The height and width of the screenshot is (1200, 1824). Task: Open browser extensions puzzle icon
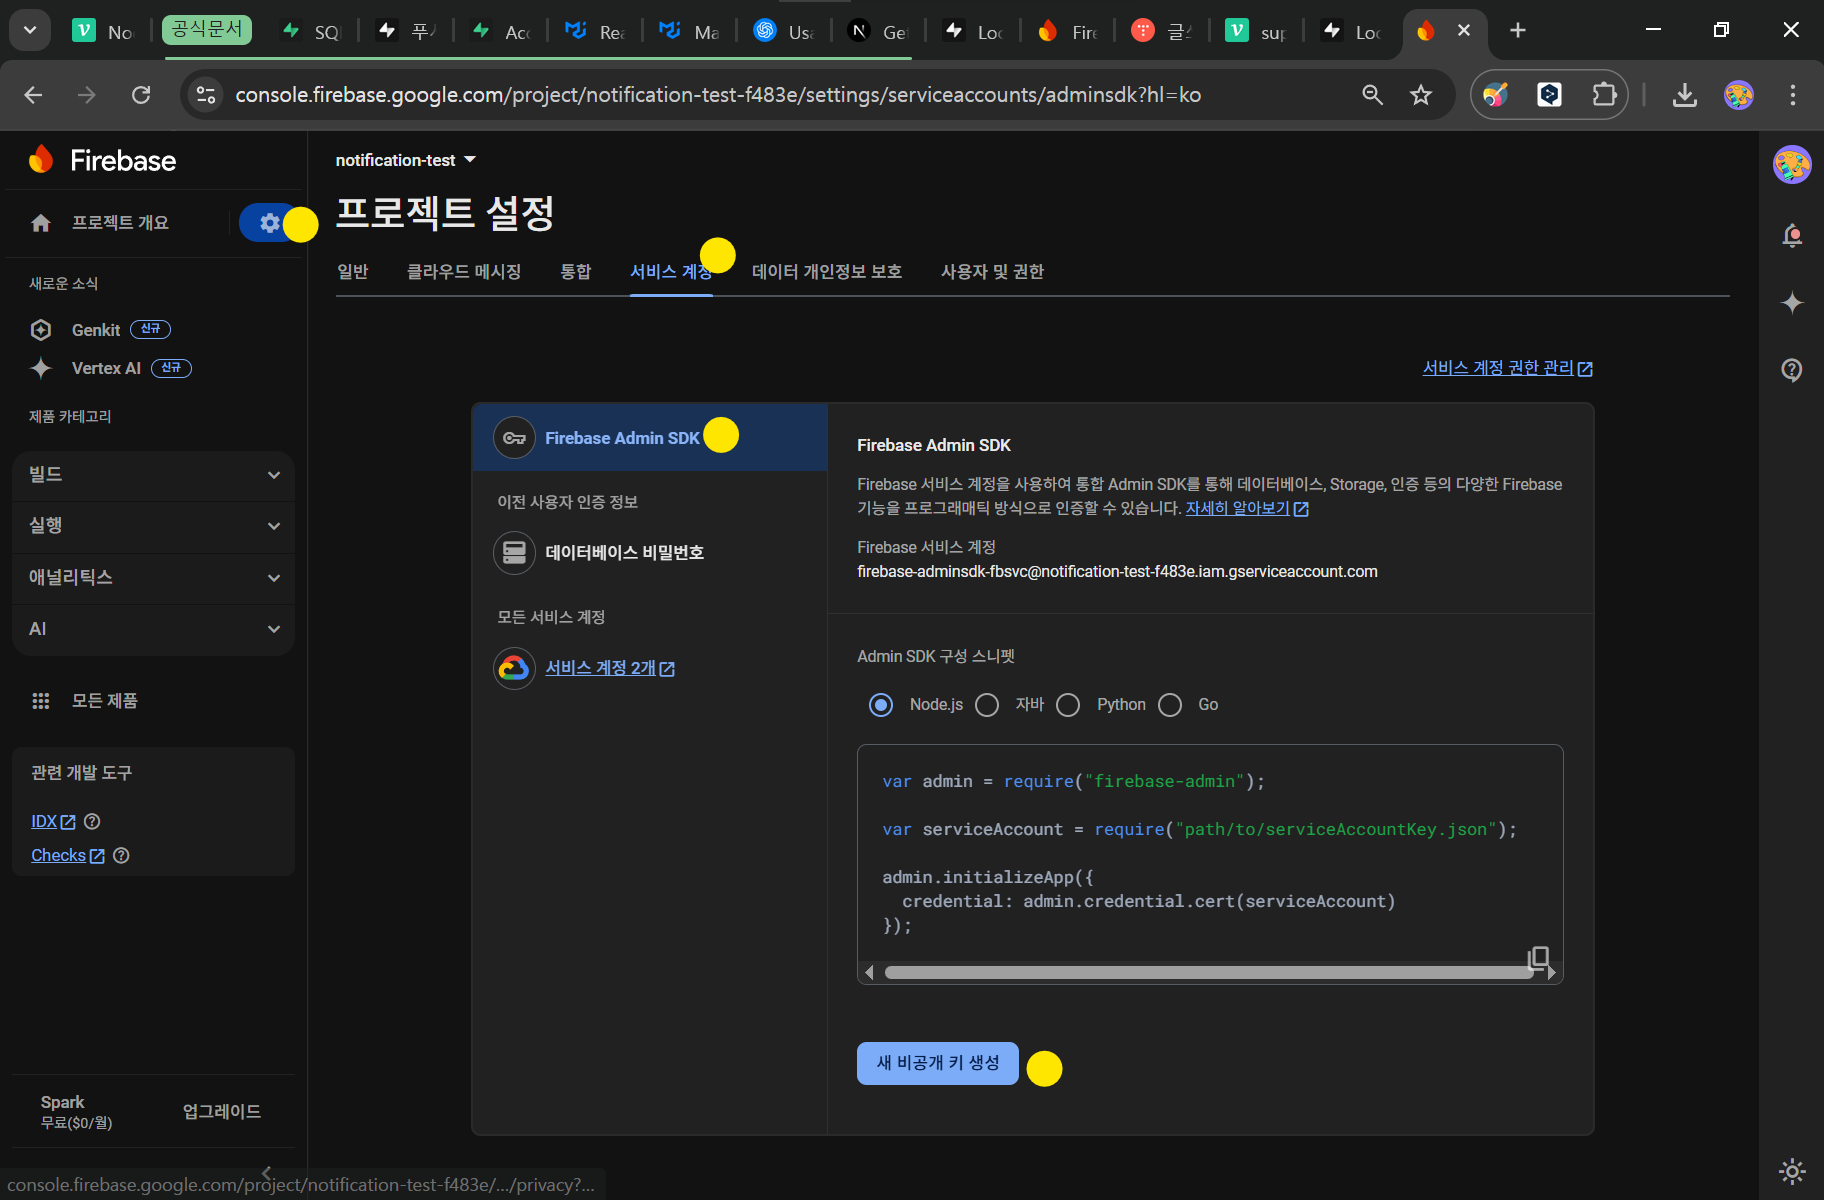[1604, 95]
